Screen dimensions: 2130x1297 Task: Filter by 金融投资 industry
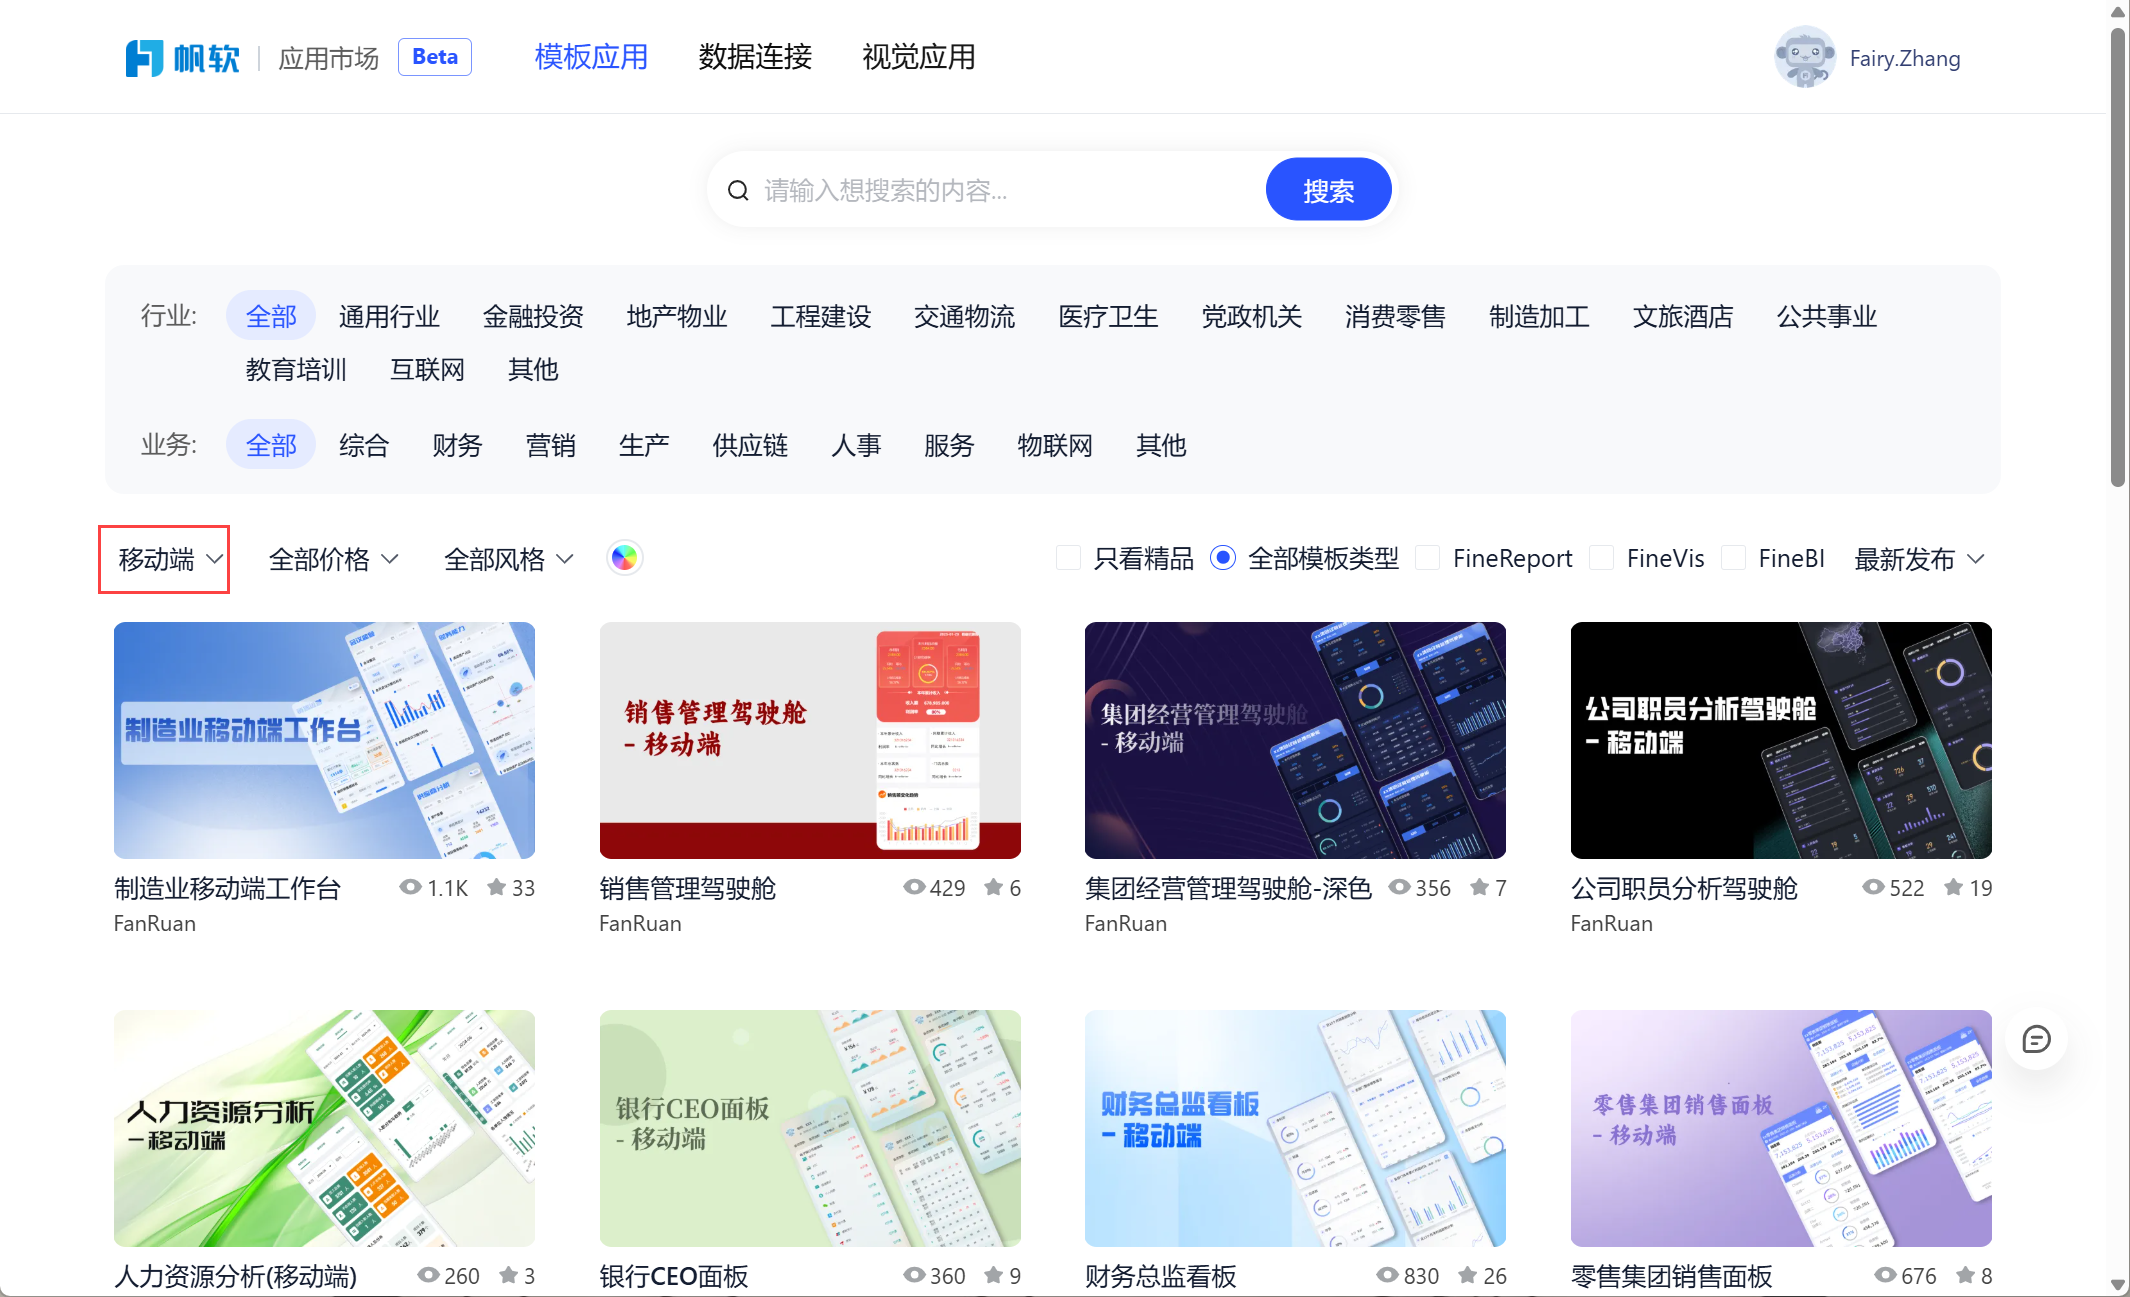[533, 316]
